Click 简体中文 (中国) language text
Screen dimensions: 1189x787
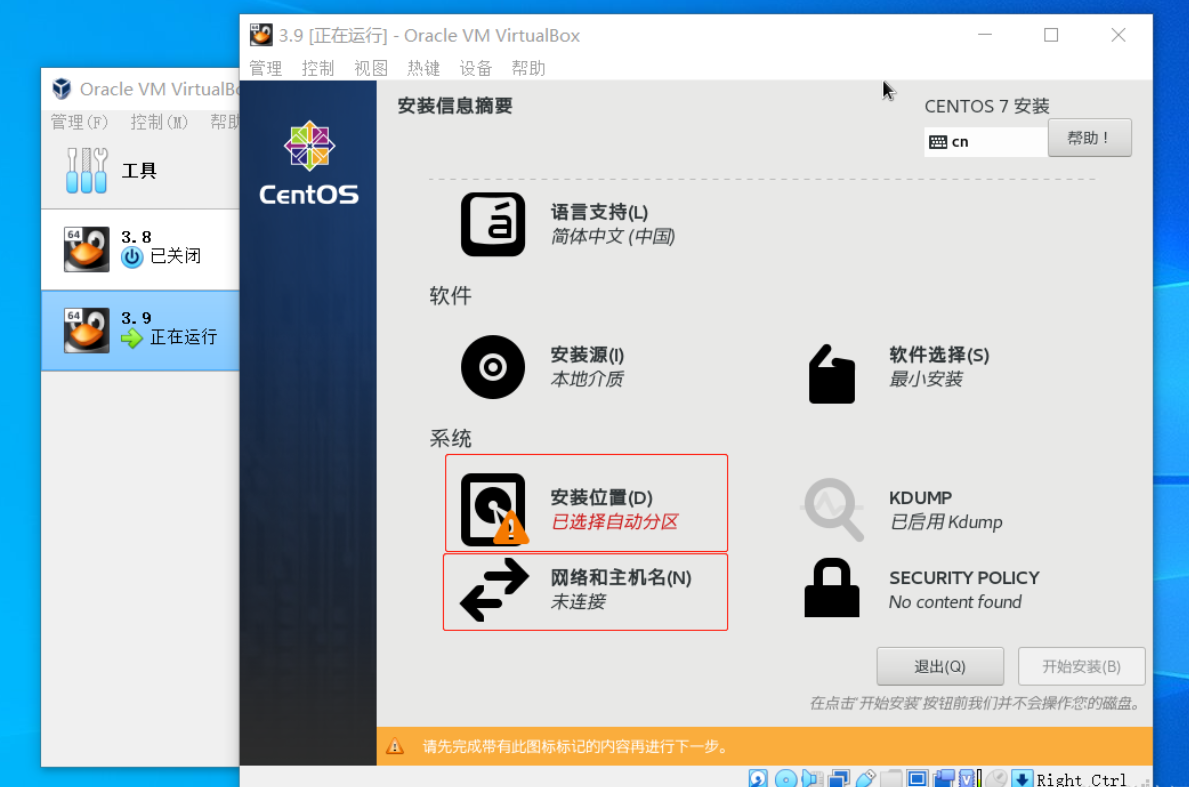coord(613,237)
